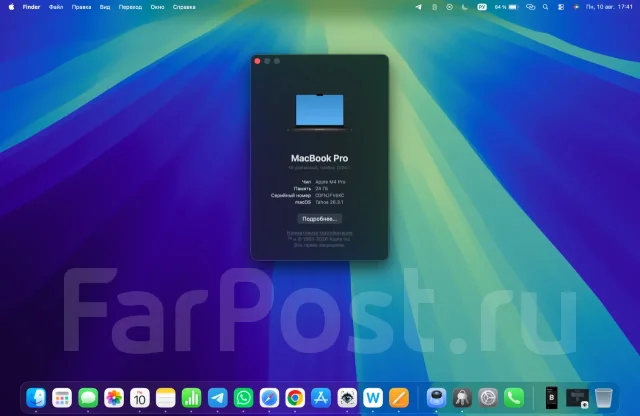Open the minimized window thumbnail in the dock
Screen dimensions: 640x416
(x=578, y=398)
